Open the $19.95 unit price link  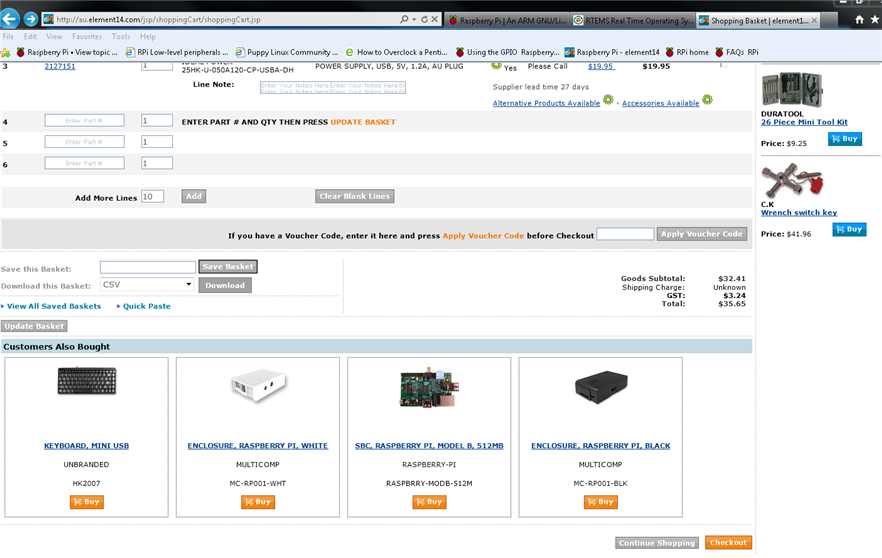click(601, 66)
